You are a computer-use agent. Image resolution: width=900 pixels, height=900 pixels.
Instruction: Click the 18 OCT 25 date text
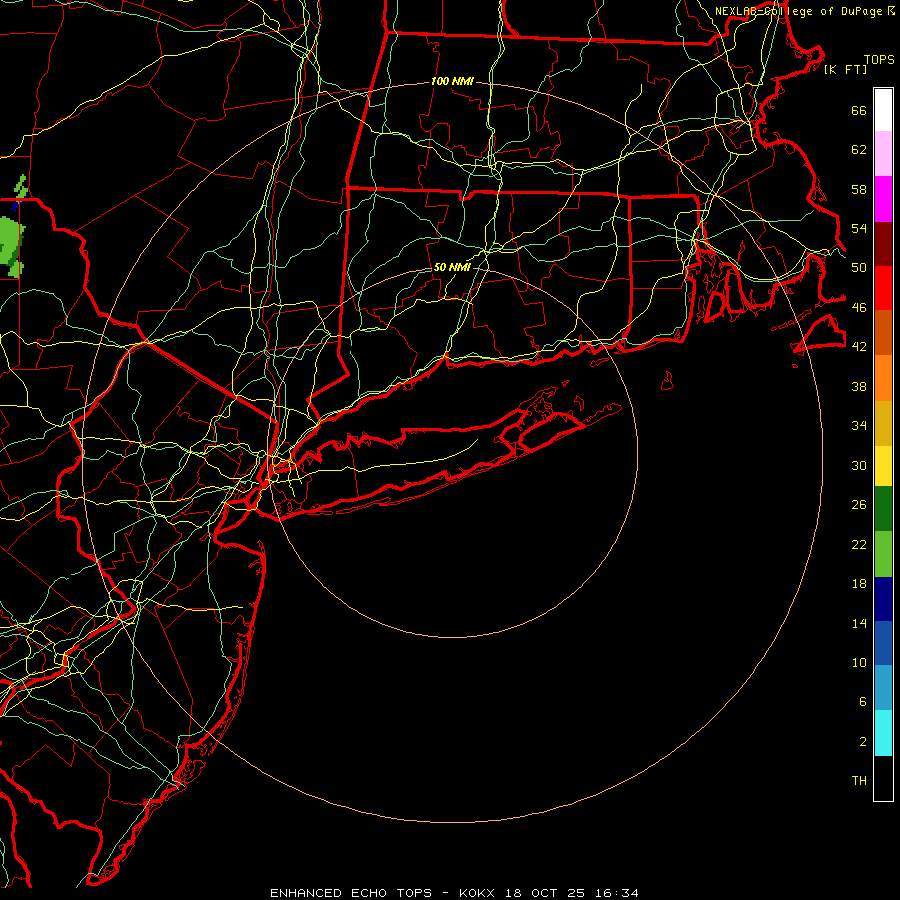(x=545, y=893)
